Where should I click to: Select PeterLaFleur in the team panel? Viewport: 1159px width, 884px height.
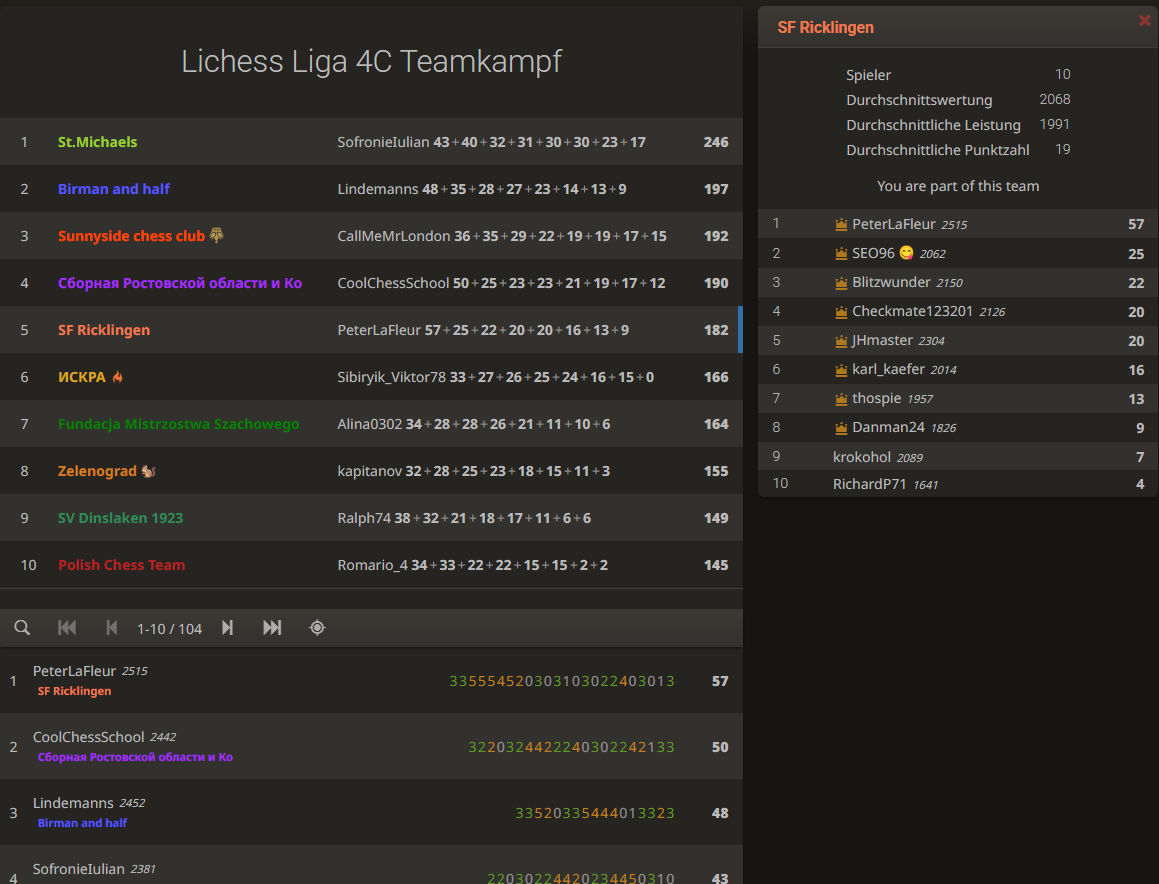(889, 223)
